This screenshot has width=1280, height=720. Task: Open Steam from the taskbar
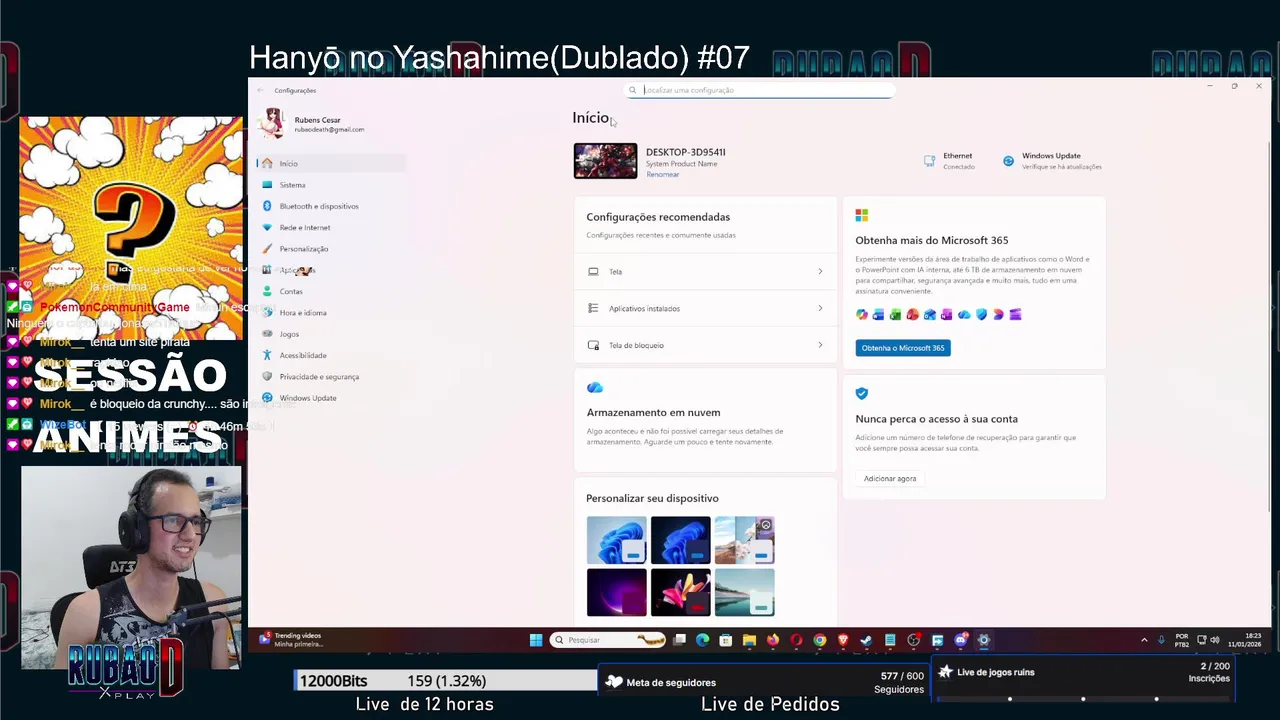click(866, 640)
